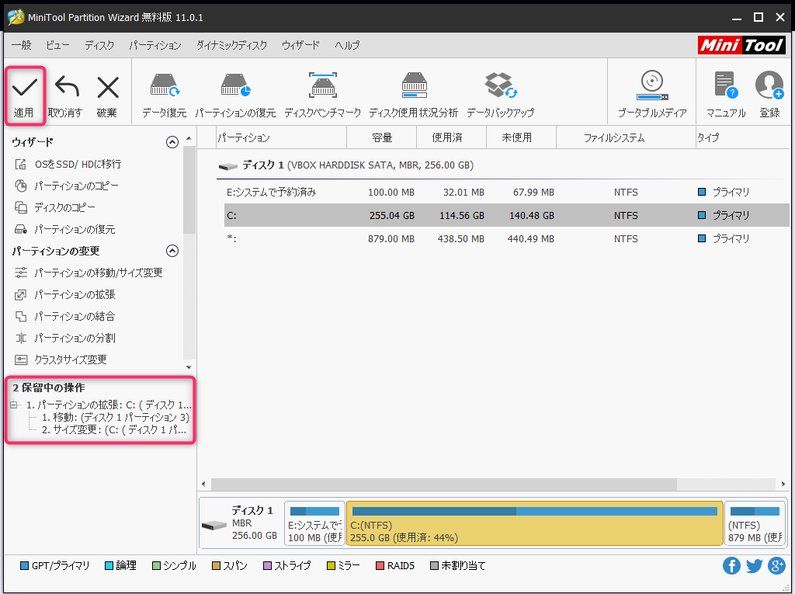Sort by the パーティション column header
The image size is (795, 594).
pyautogui.click(x=281, y=137)
